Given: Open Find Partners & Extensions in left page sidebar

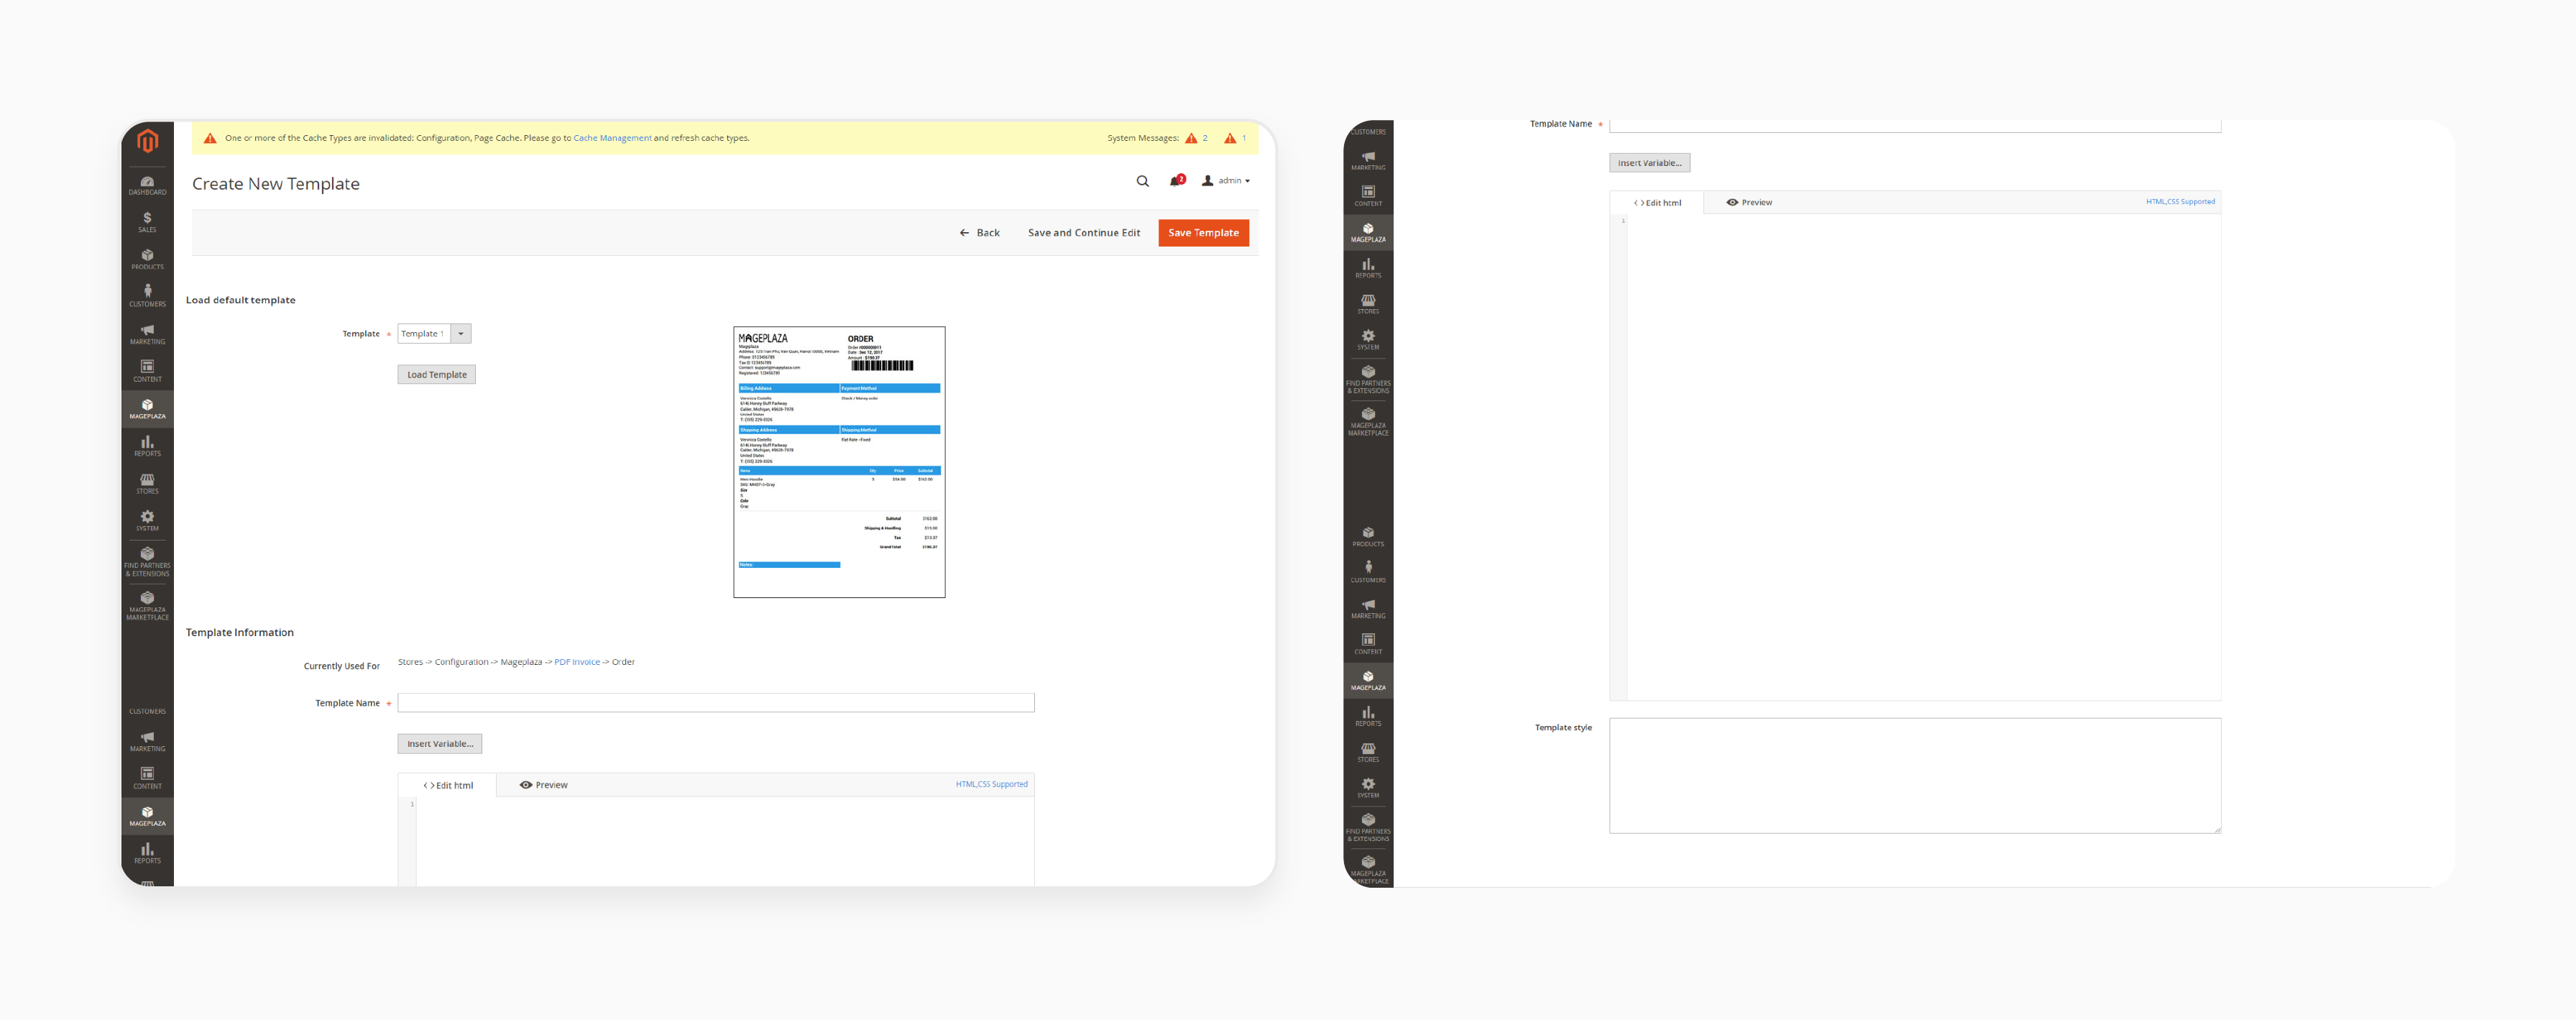Looking at the screenshot, I should tap(147, 561).
